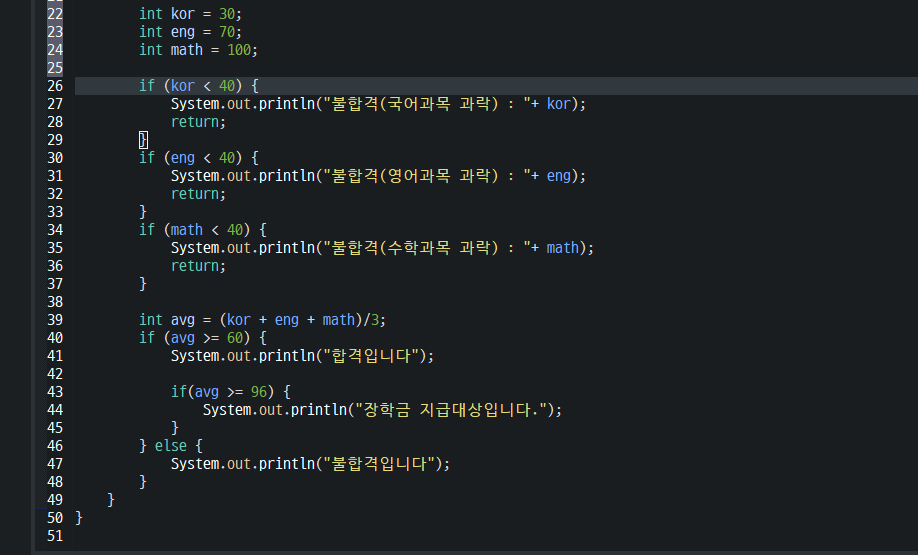Place cursor in 'int math = 100;' line
Image resolution: width=918 pixels, height=555 pixels.
198,50
